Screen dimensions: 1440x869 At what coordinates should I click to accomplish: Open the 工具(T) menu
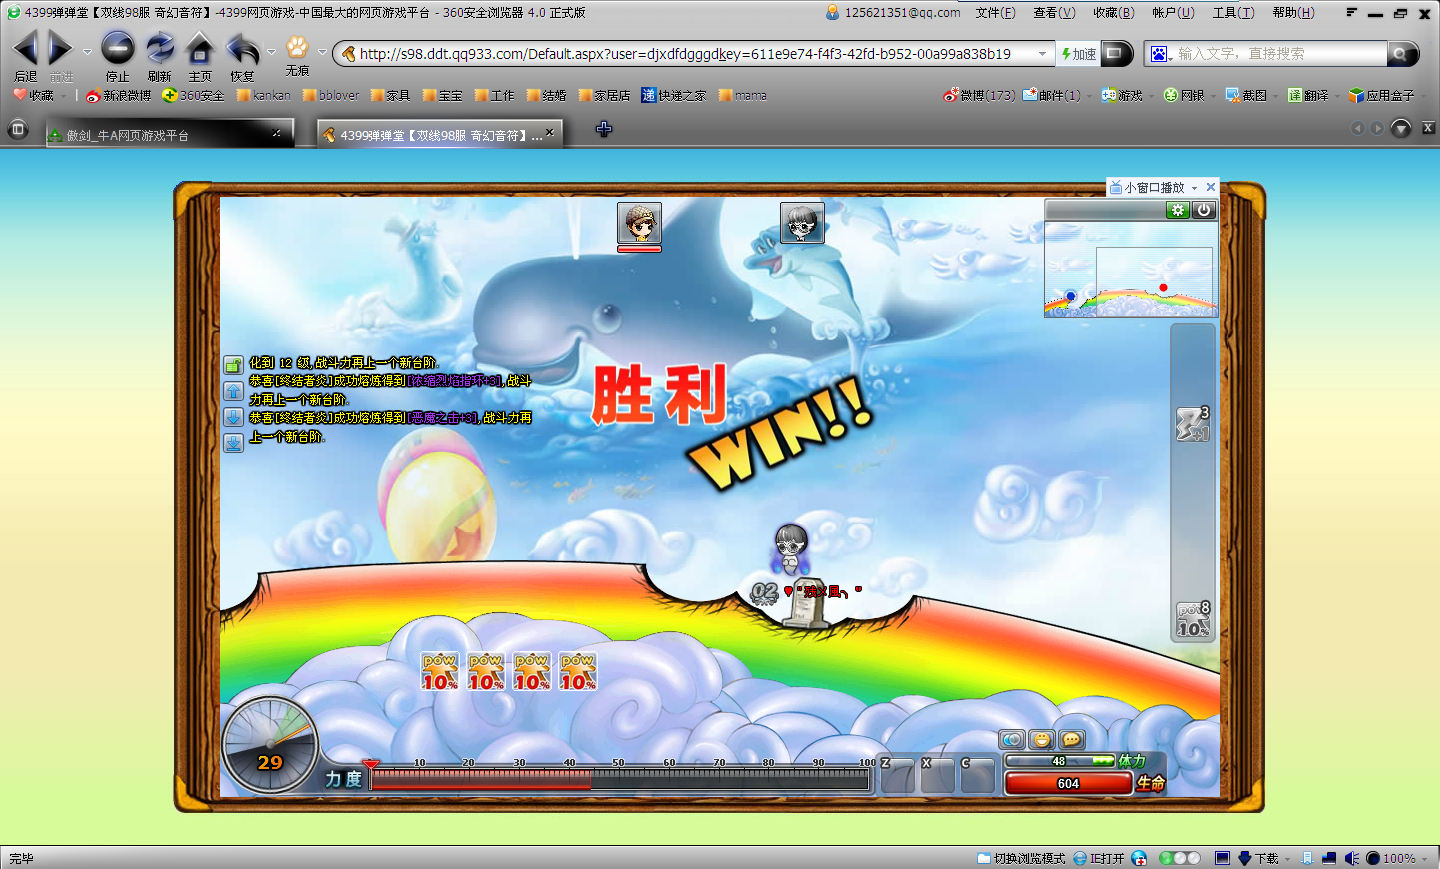(1233, 13)
